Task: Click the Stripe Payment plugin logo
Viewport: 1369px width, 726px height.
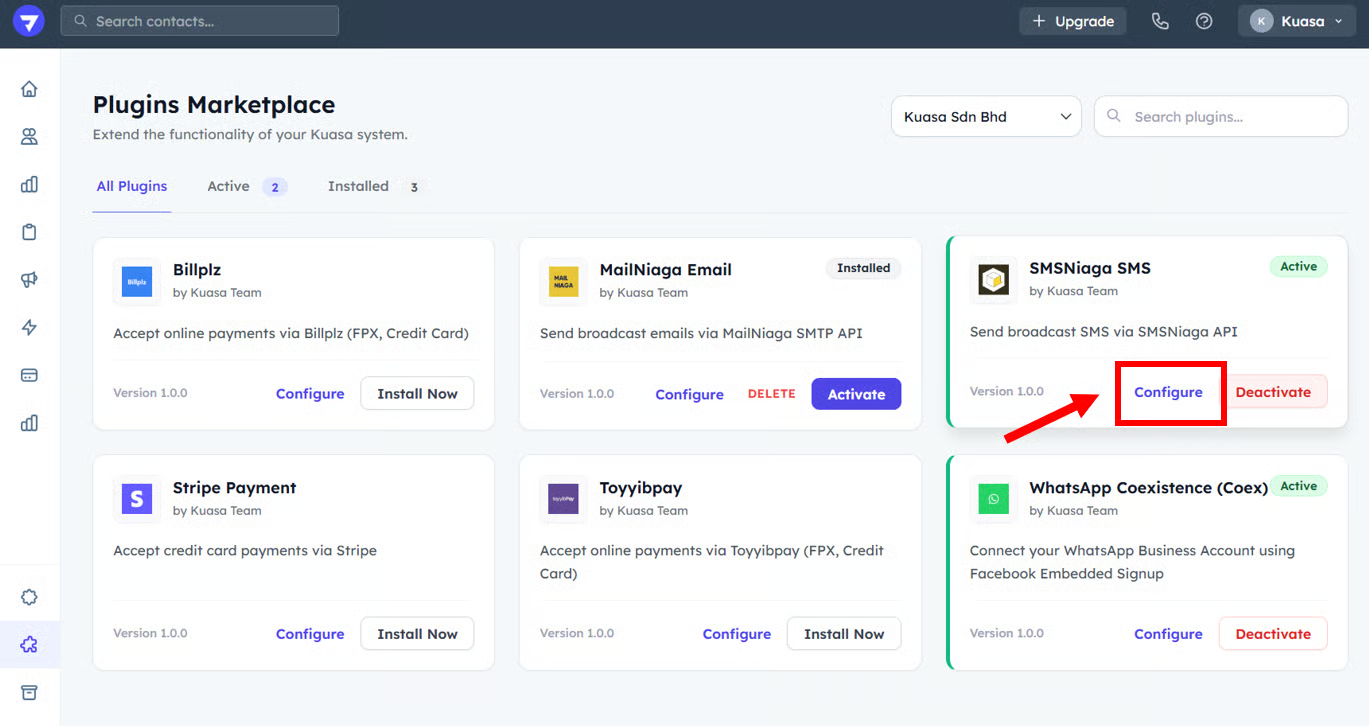Action: coord(137,498)
